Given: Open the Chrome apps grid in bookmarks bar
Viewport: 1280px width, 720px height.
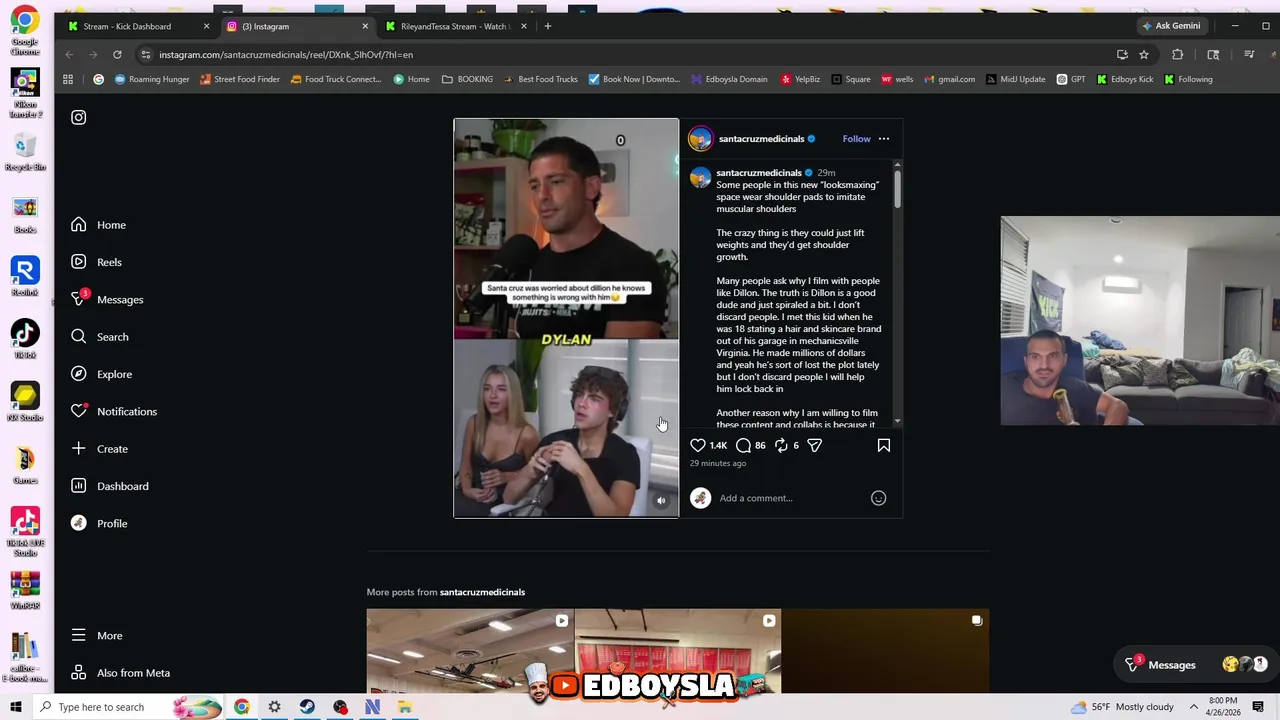Looking at the screenshot, I should [x=68, y=79].
